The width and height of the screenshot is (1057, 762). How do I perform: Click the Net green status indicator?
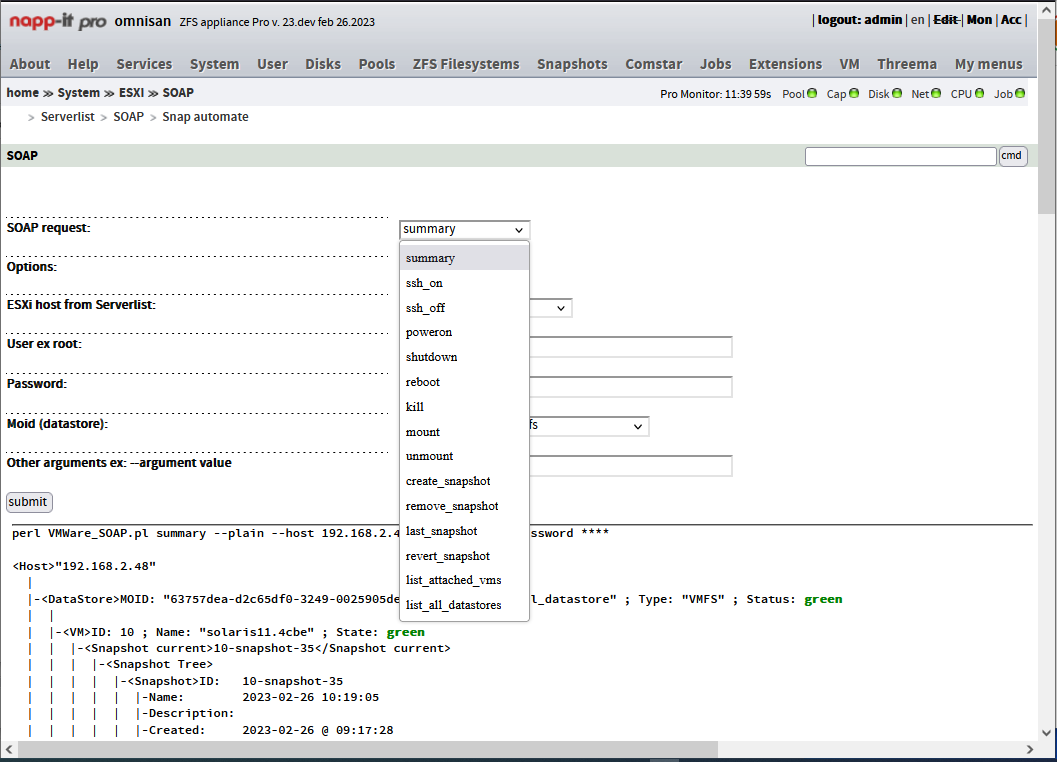(x=936, y=94)
